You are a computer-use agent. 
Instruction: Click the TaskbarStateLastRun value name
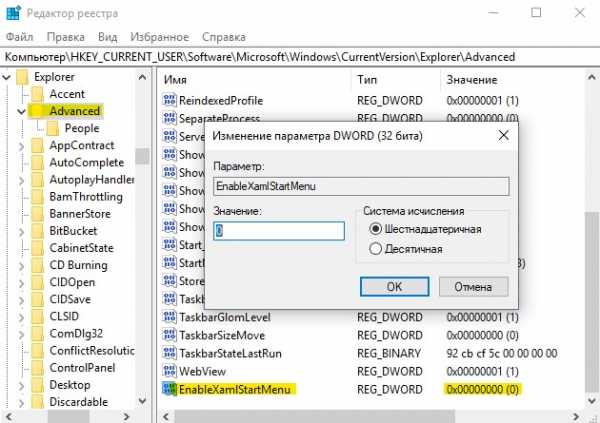[230, 353]
